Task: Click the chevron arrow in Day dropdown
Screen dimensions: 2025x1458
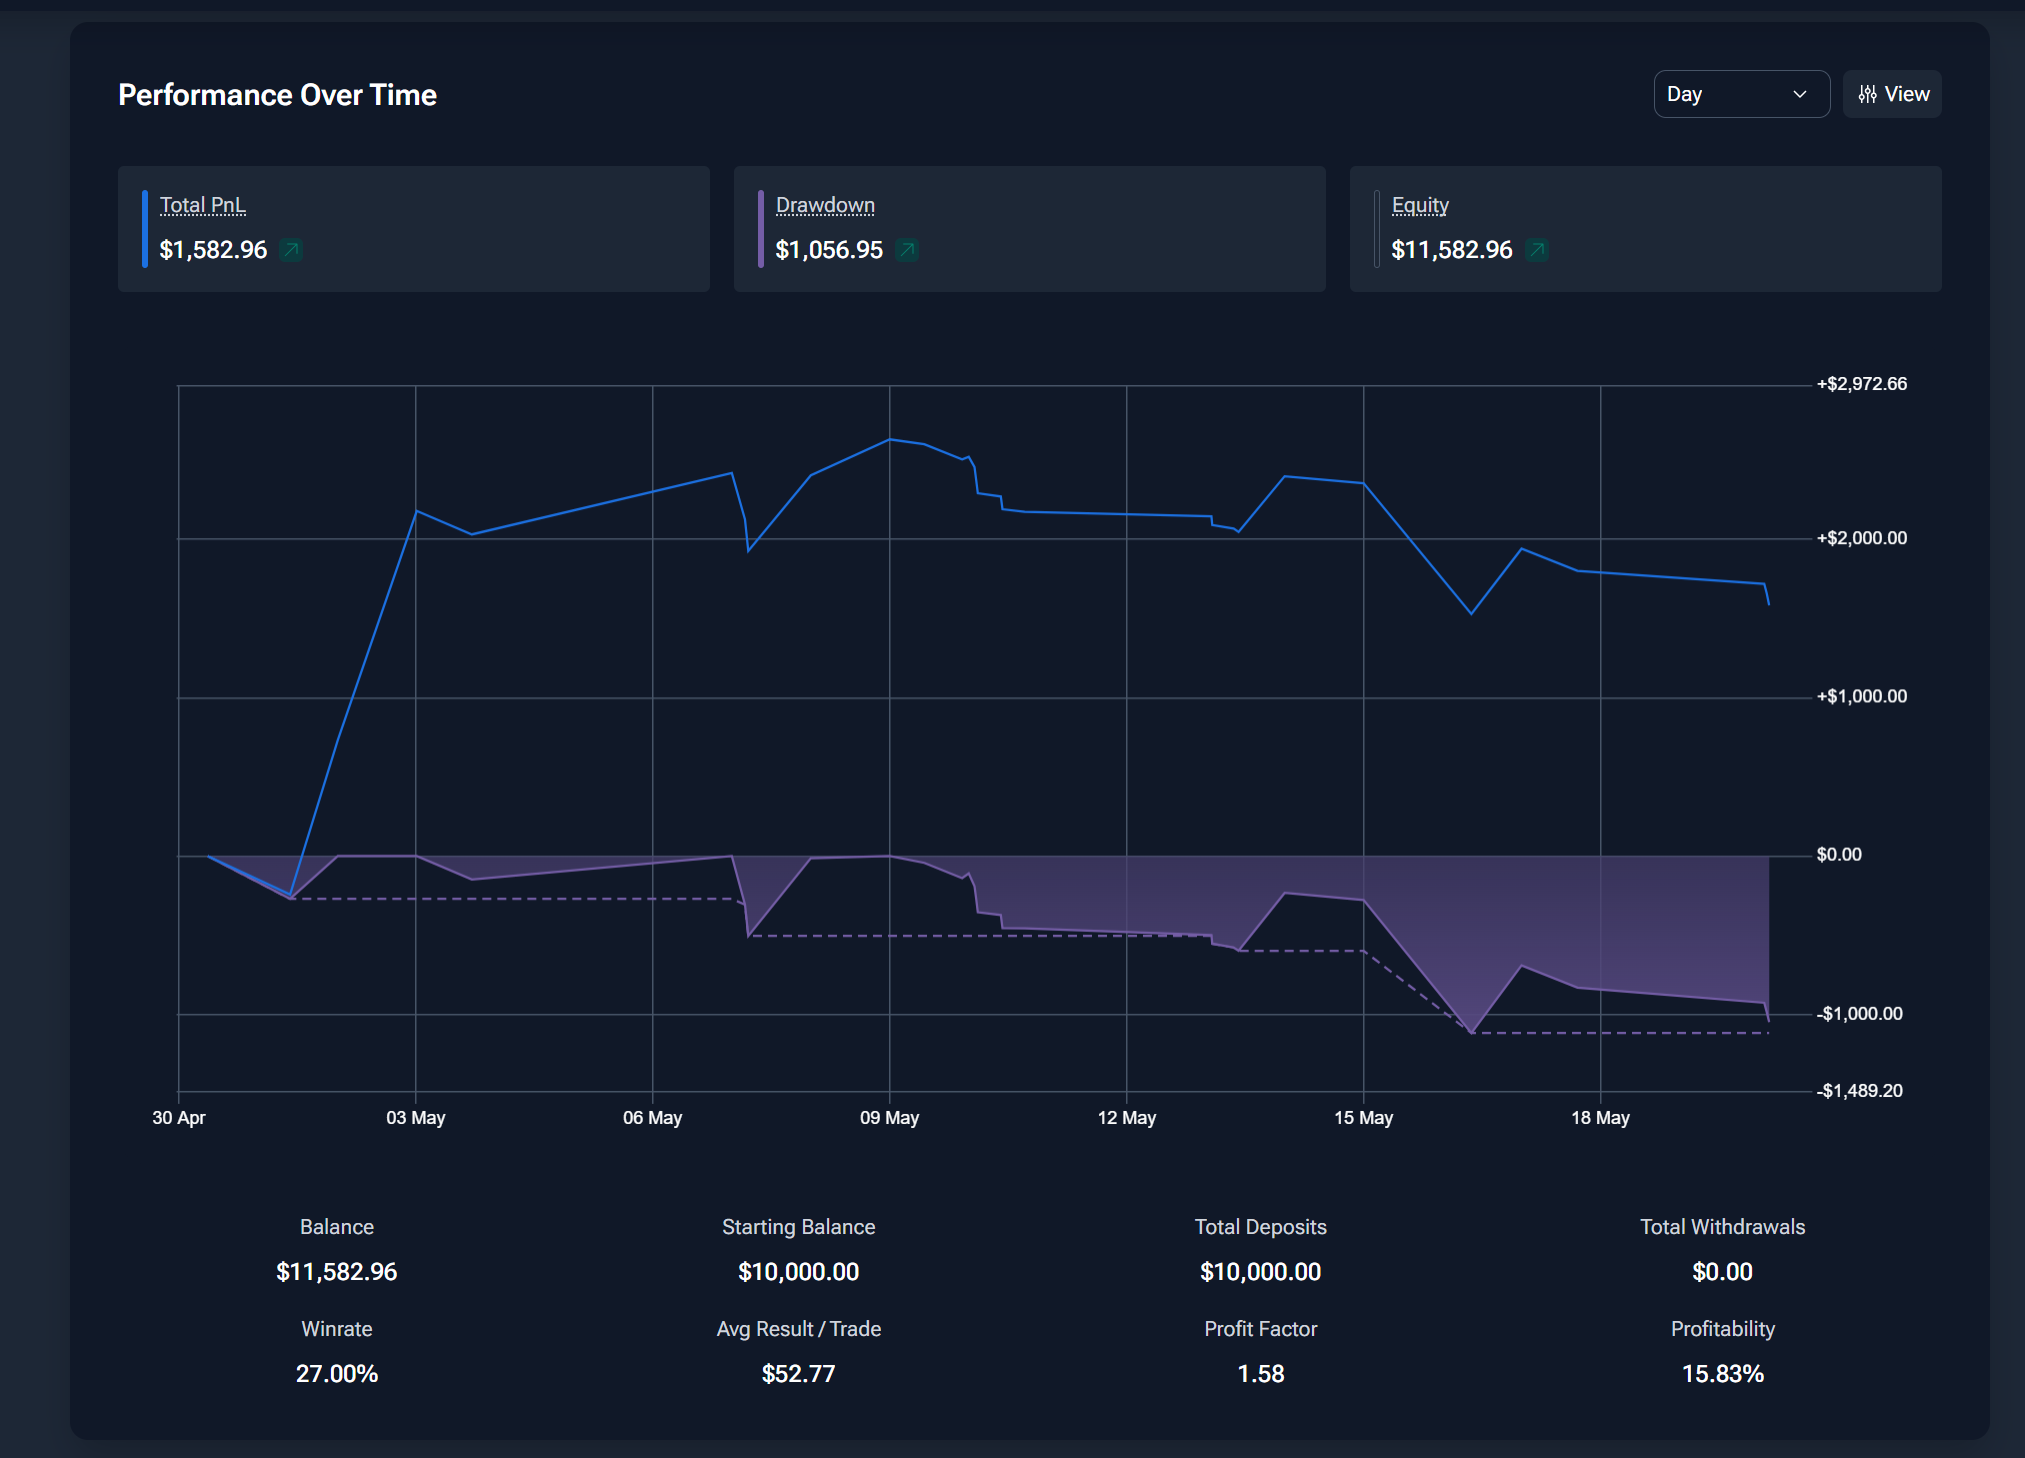Action: point(1800,94)
